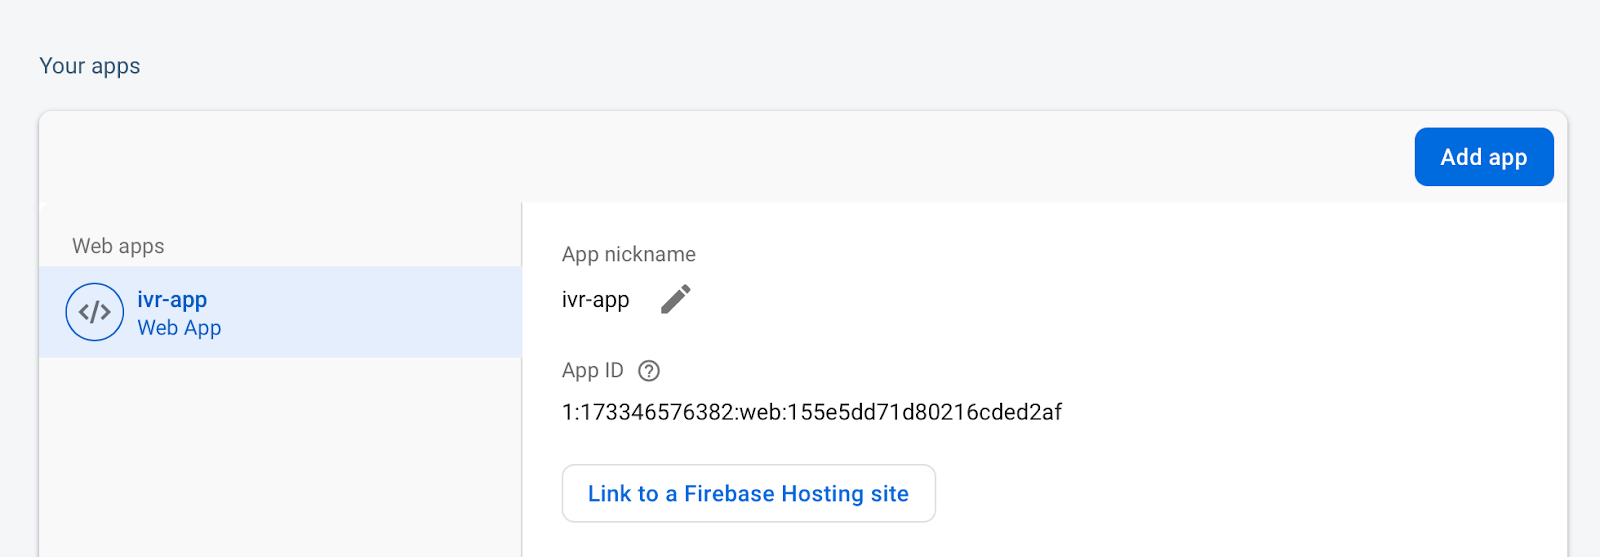Viewport: 1600px width, 557px height.
Task: Edit the app nickname with the pencil icon
Action: pos(676,299)
